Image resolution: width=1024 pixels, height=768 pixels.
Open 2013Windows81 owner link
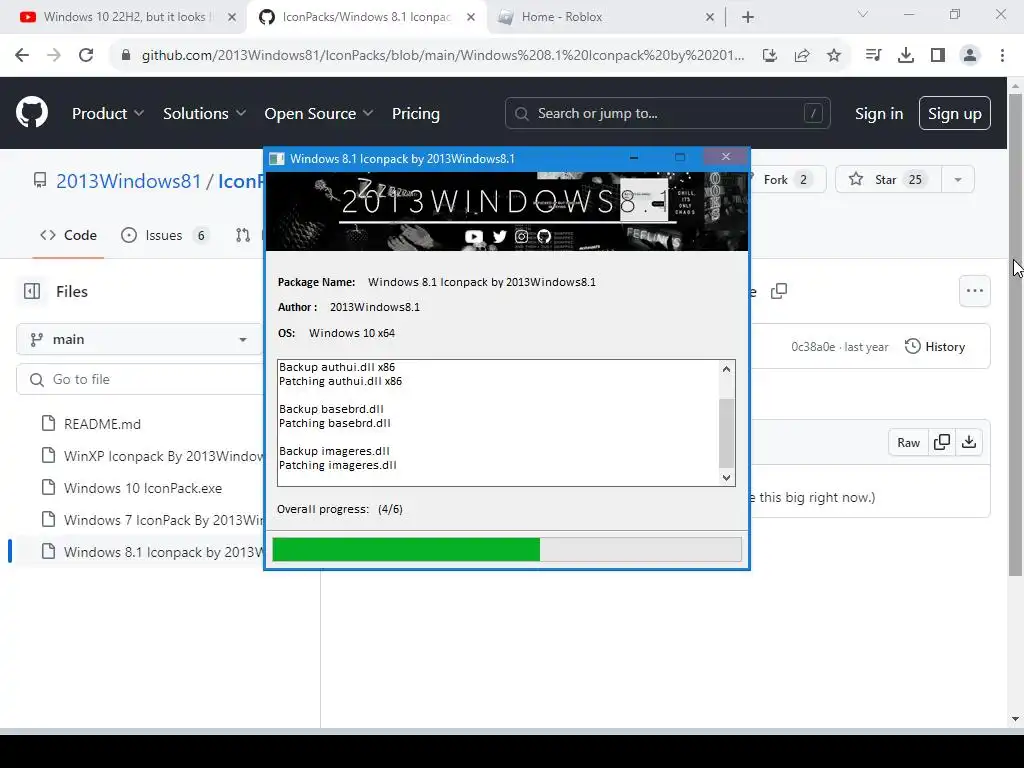(x=129, y=181)
